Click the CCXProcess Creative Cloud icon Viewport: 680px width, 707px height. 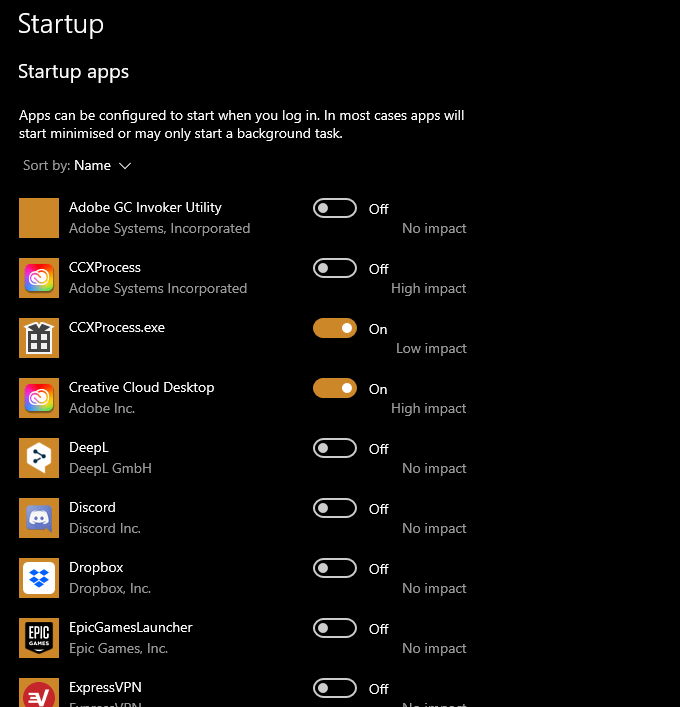click(39, 278)
